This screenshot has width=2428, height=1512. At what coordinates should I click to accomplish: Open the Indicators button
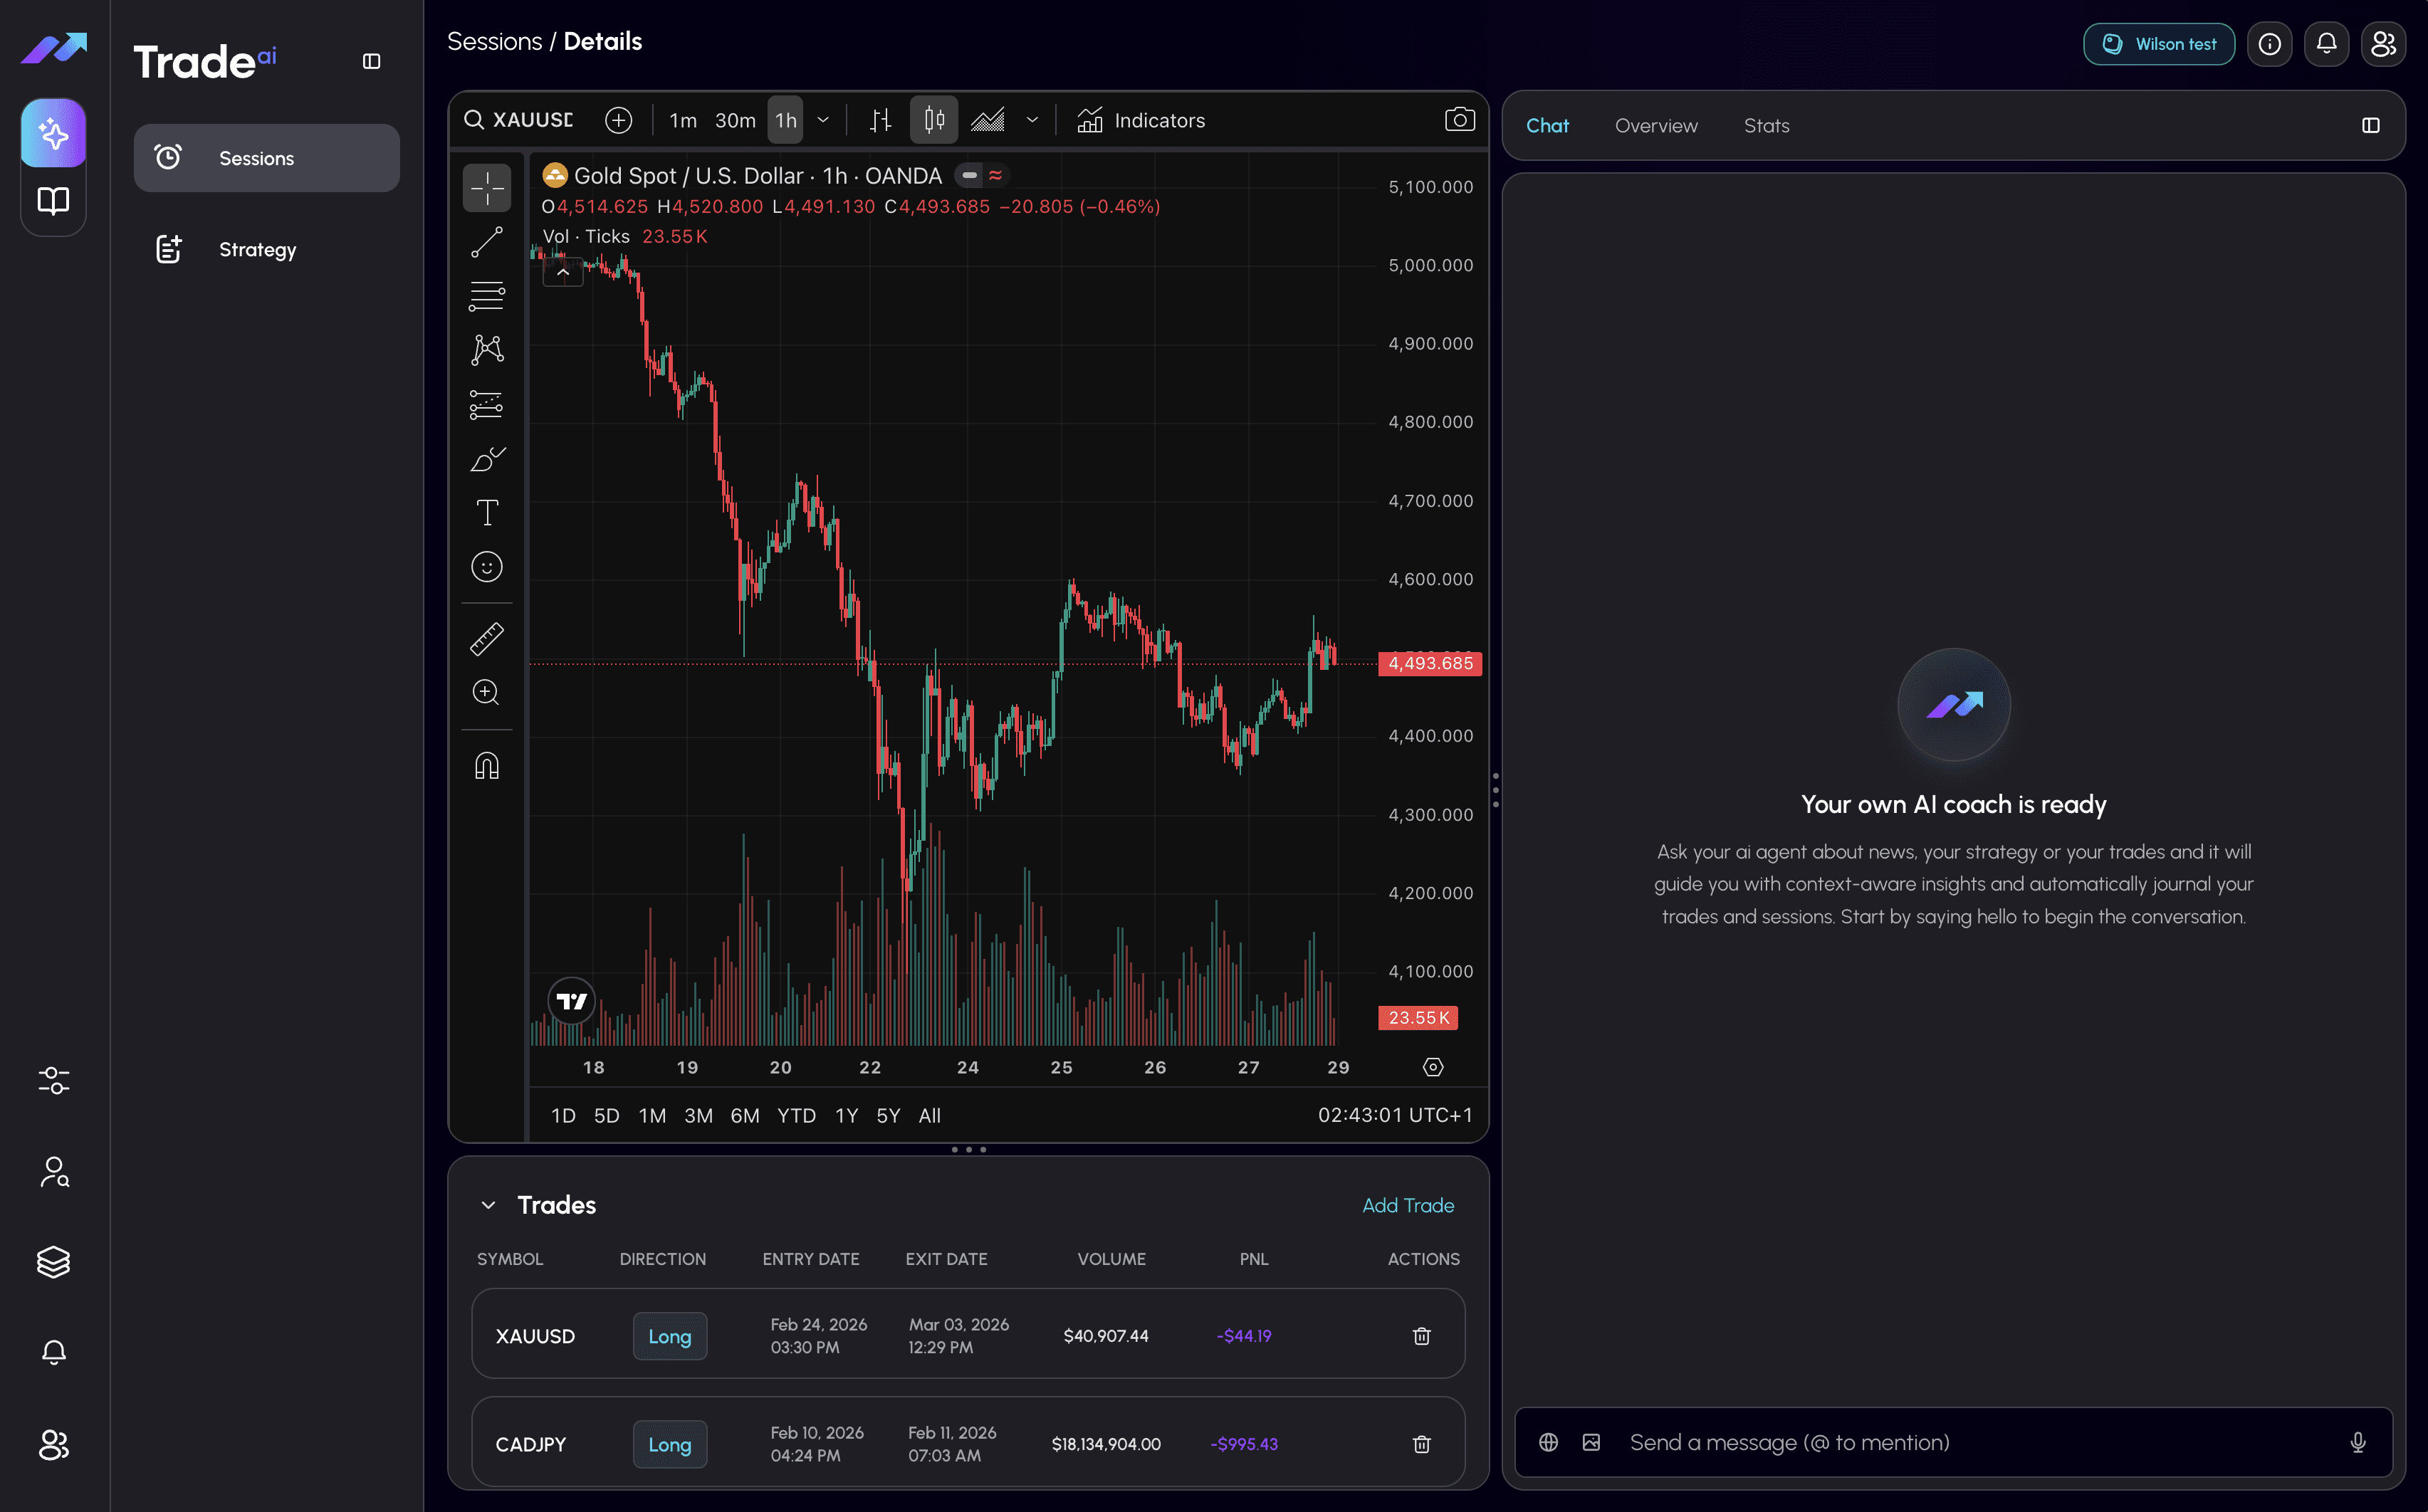point(1141,120)
